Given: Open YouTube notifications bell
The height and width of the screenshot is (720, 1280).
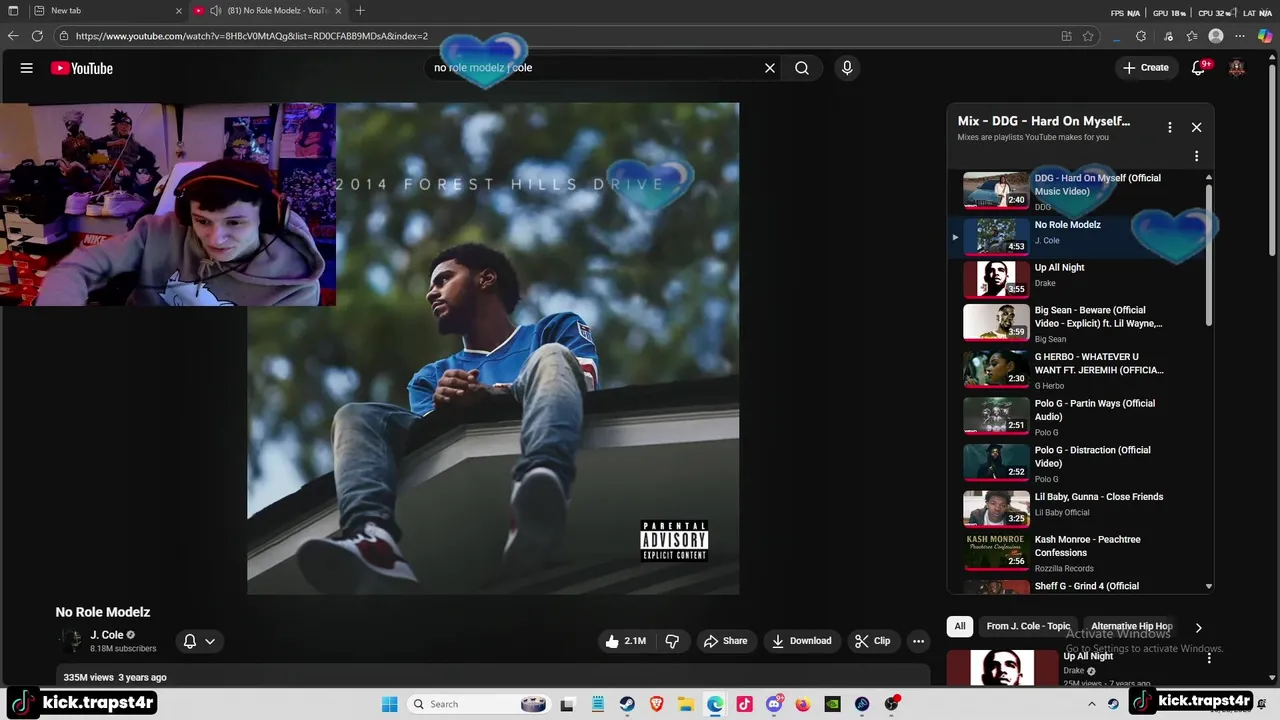Looking at the screenshot, I should point(1198,68).
